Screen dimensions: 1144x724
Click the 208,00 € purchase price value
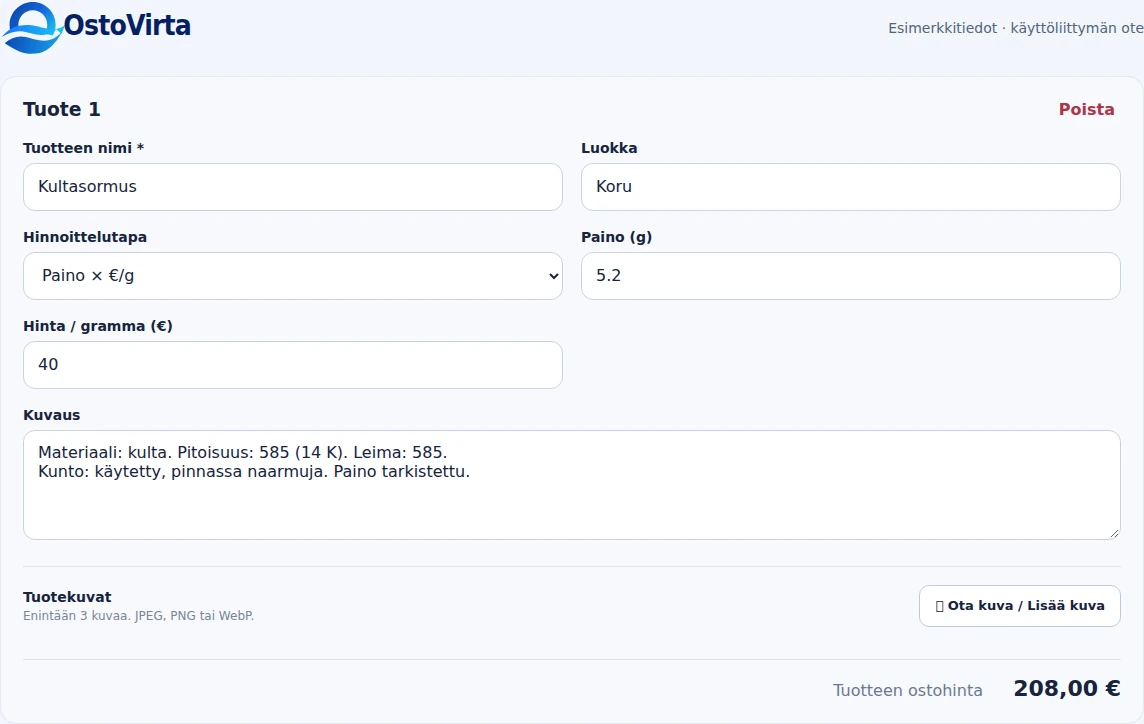1067,688
